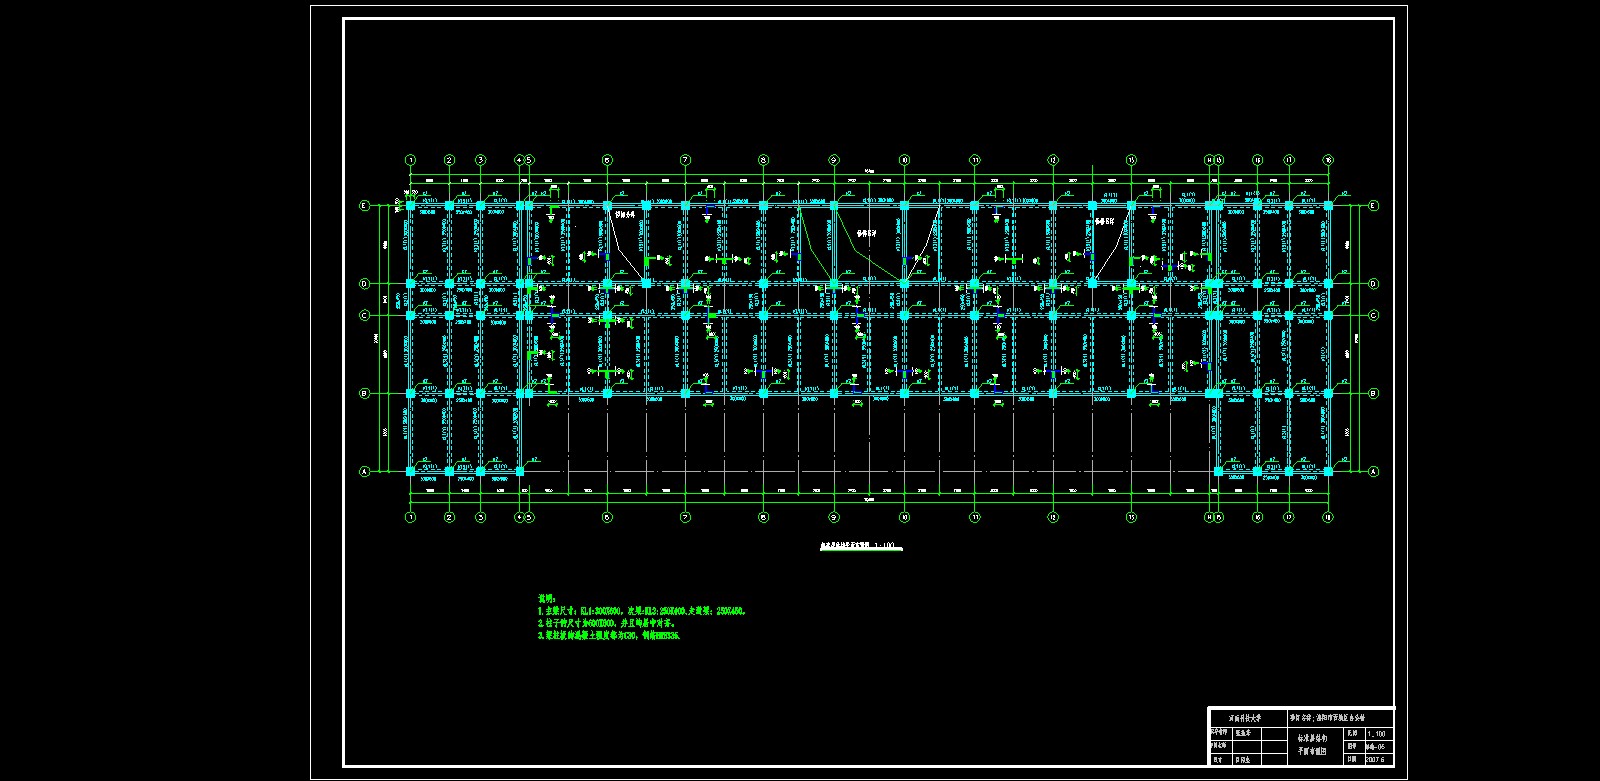
Task: Select the 2007.6 date cell
Action: pos(1379,759)
